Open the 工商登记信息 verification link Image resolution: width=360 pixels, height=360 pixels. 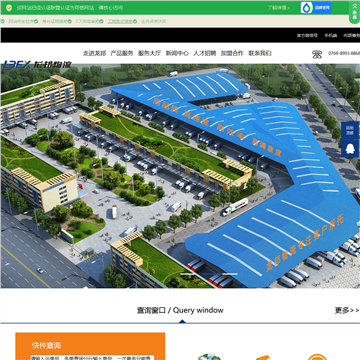[x=120, y=21]
